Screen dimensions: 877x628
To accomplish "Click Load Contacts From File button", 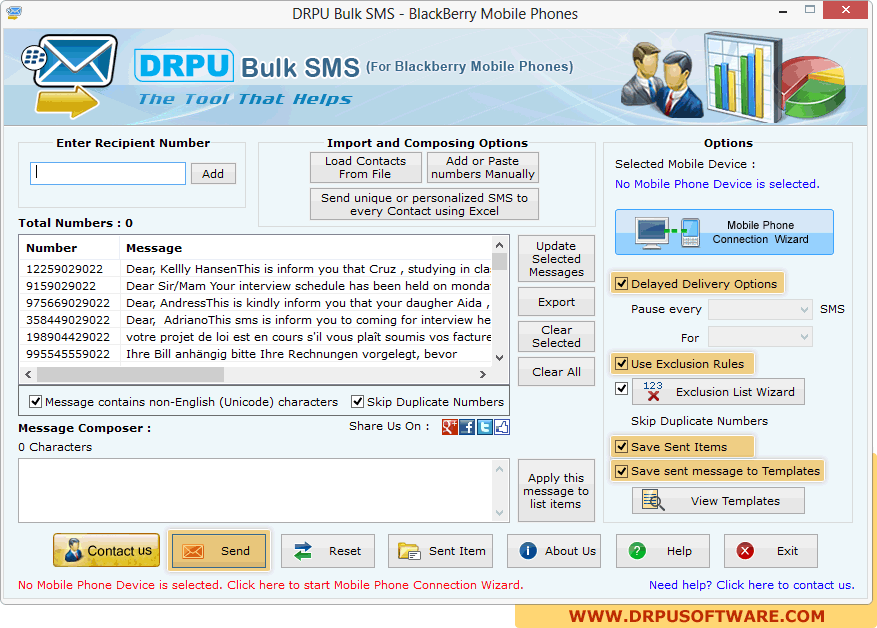I will click(x=366, y=167).
